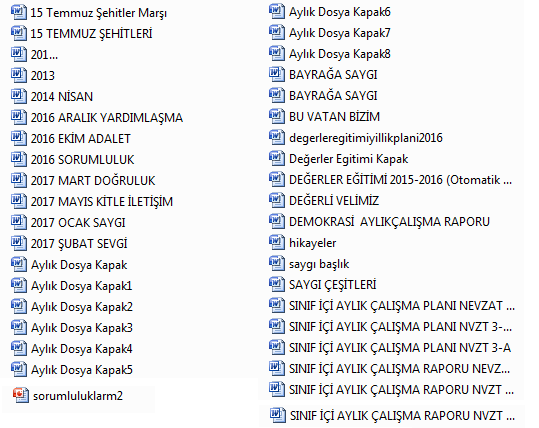The image size is (539, 428).
Task: Select Word icon of 2014 NİSAN file
Action: click(19, 96)
